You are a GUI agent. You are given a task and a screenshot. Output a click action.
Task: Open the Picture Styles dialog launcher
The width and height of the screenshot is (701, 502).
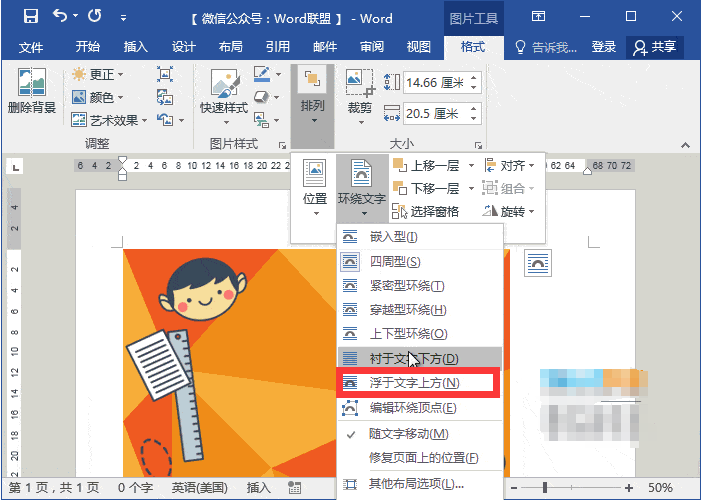(x=282, y=145)
